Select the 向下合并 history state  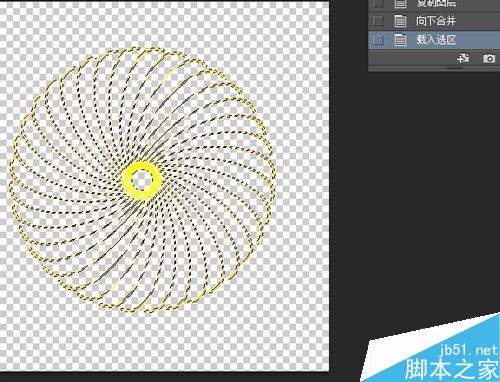click(434, 21)
